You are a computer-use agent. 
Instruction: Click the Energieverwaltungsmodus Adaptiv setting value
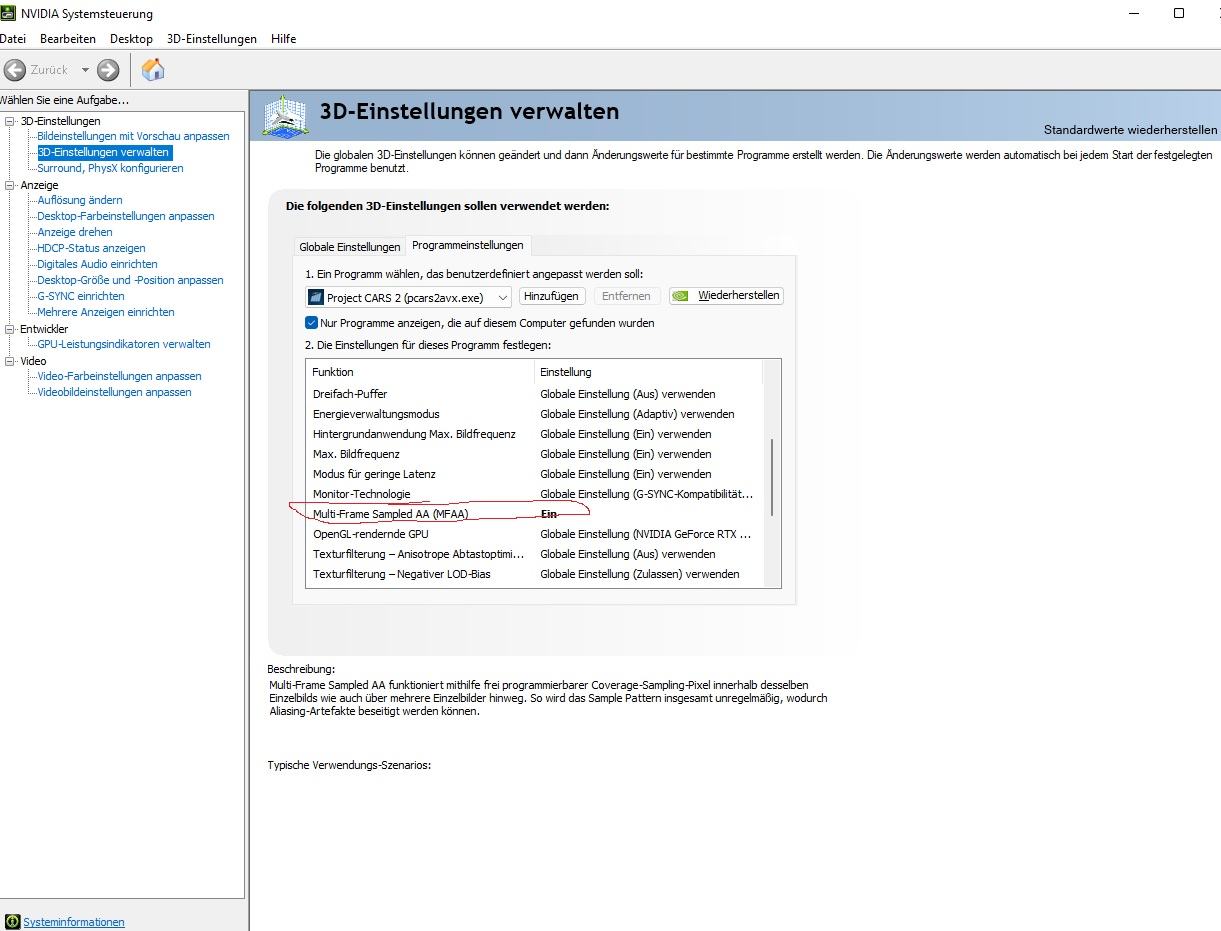(x=637, y=414)
